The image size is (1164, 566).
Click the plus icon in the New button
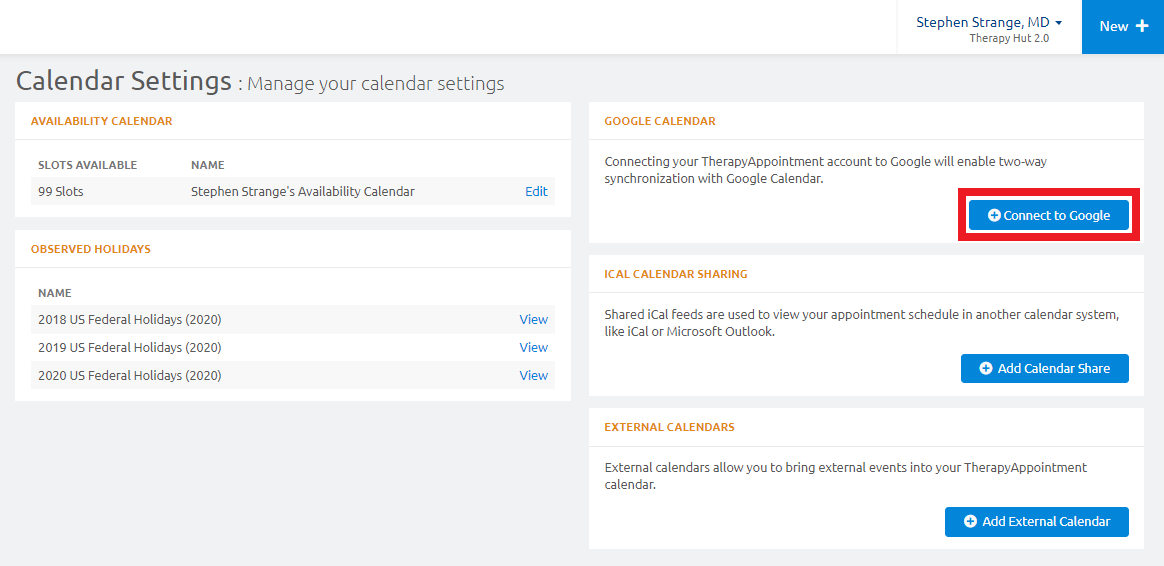pos(1142,26)
